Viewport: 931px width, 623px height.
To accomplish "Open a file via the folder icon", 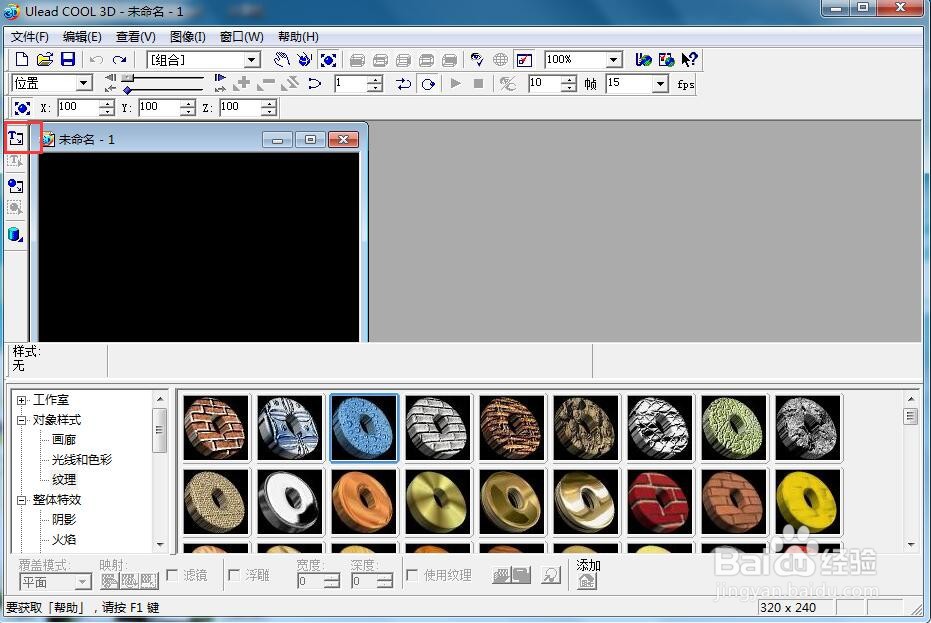I will coord(45,59).
